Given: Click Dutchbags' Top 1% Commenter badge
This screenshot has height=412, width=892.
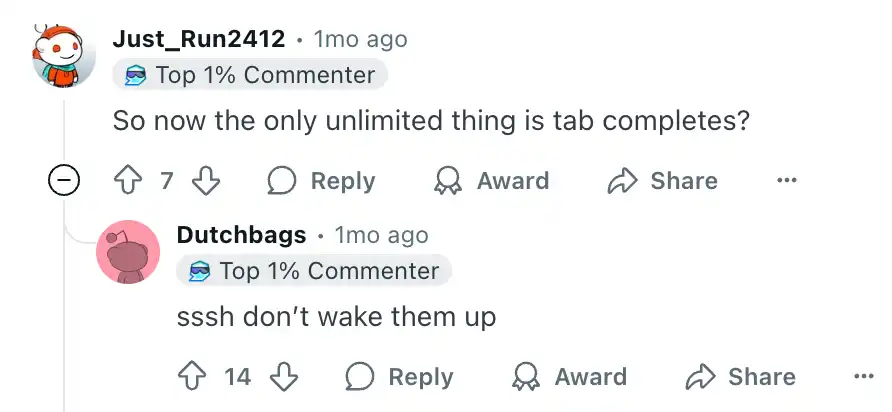Looking at the screenshot, I should coord(314,271).
